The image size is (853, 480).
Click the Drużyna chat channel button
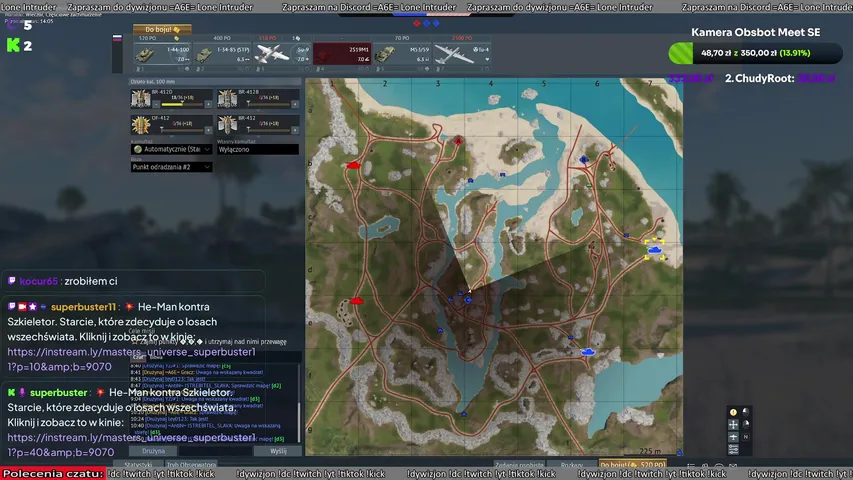click(153, 451)
